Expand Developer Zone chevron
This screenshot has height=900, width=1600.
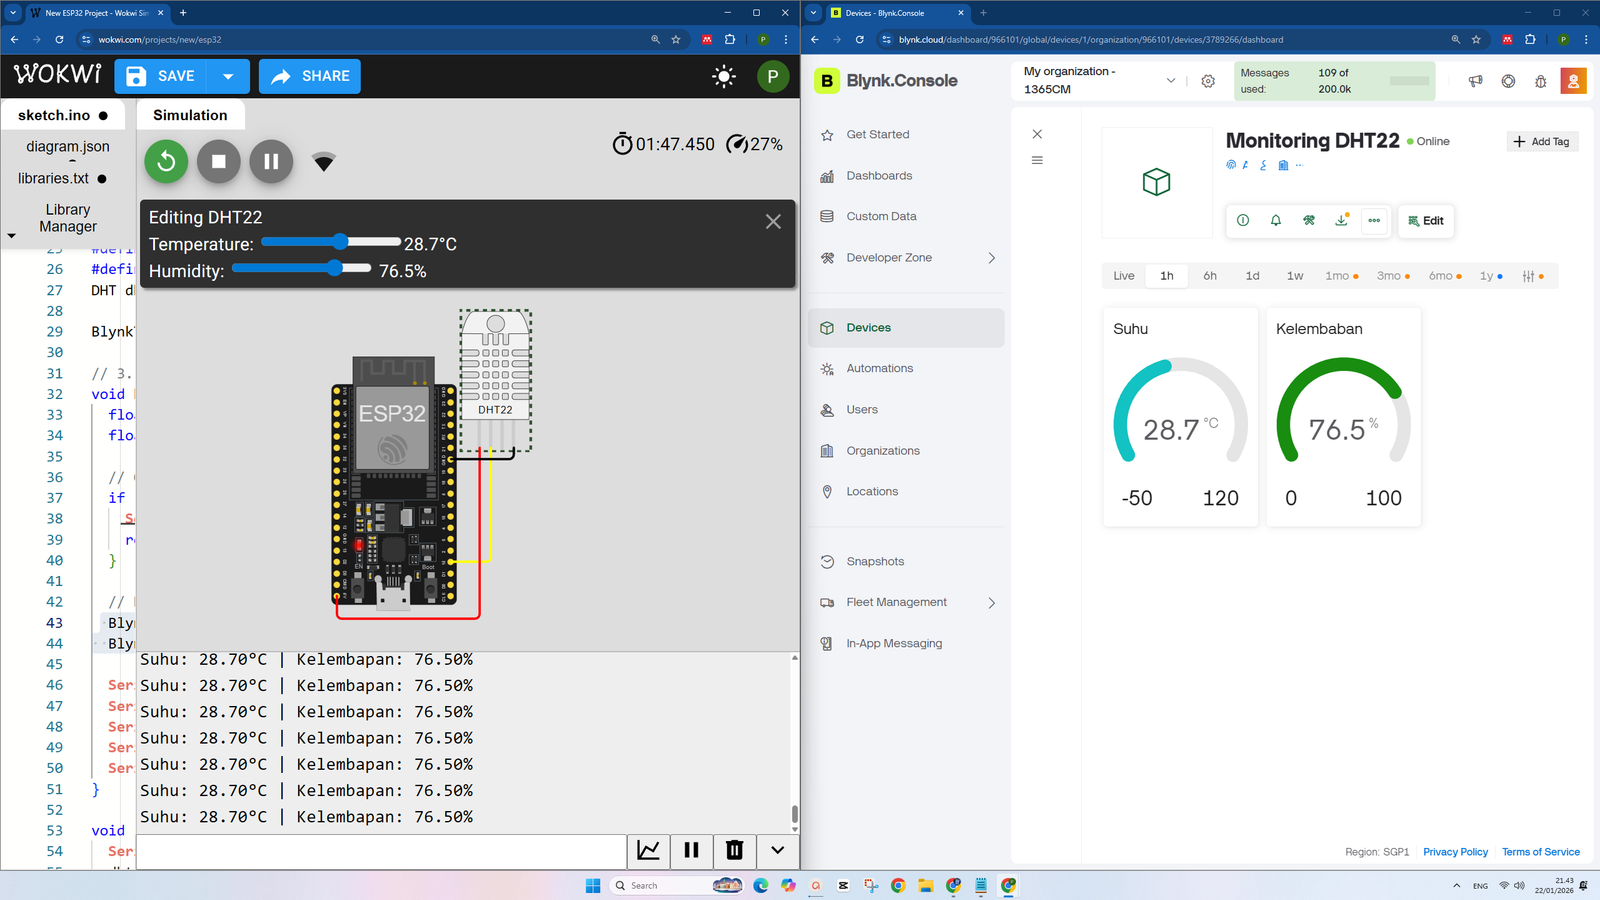(x=992, y=258)
